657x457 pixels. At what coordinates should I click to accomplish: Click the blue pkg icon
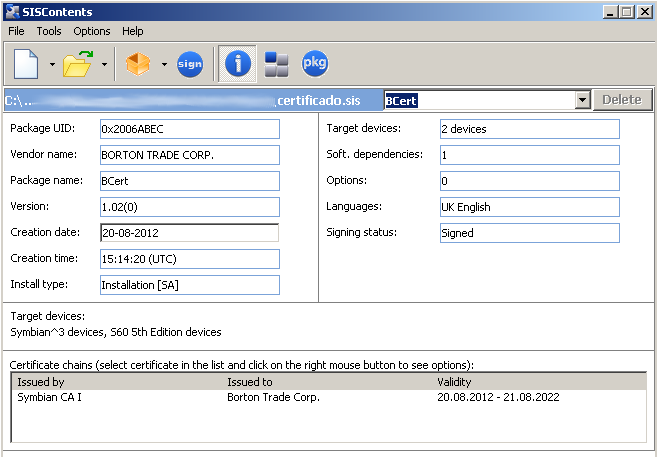(x=315, y=64)
